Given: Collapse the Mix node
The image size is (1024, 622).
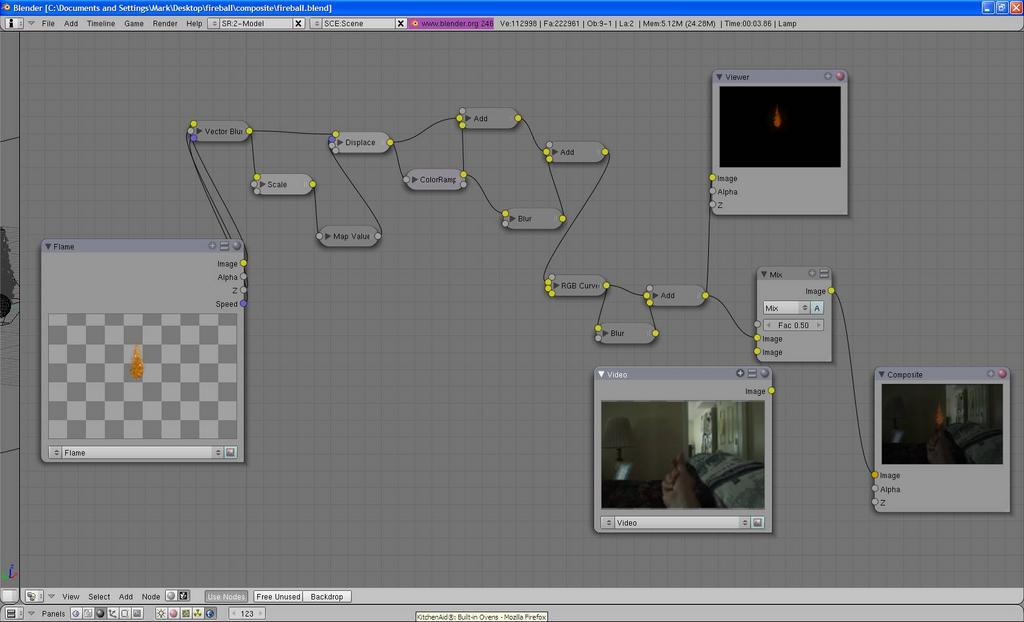Looking at the screenshot, I should pyautogui.click(x=763, y=274).
